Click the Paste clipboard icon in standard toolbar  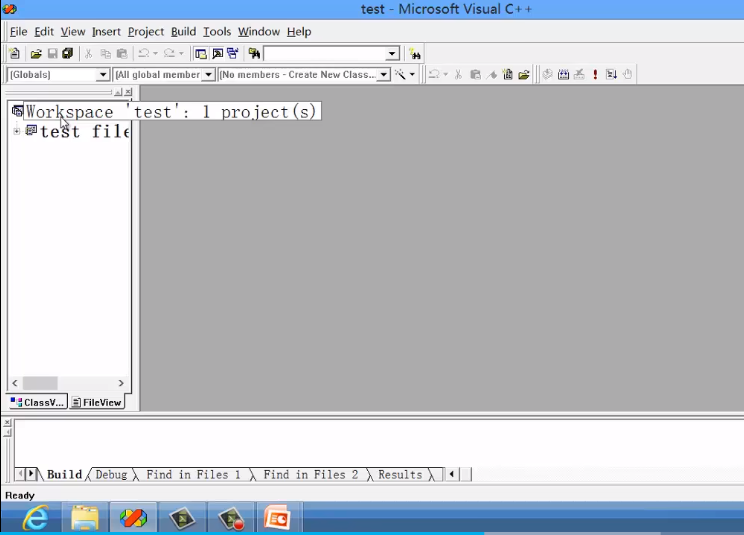point(122,54)
